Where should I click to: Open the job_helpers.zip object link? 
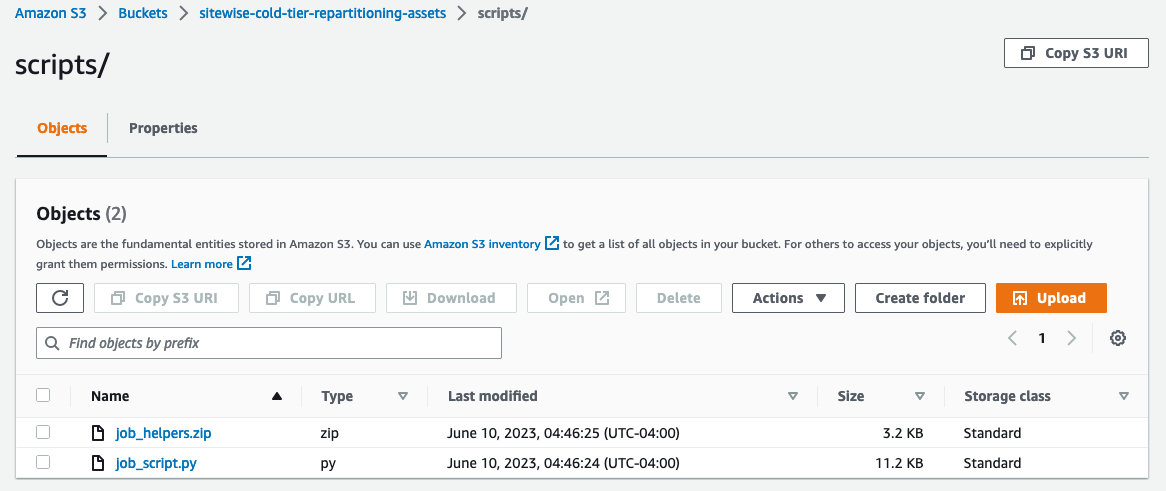click(x=164, y=433)
